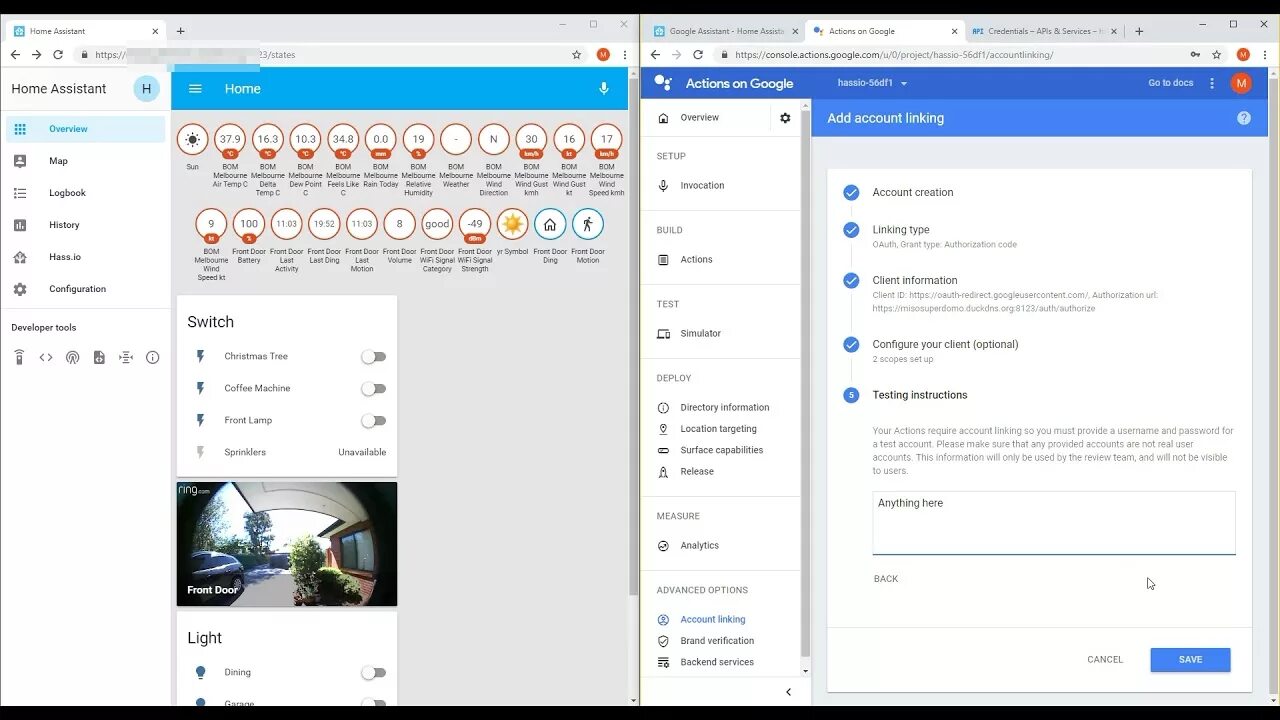Screen dimensions: 1280x720
Task: Open the Front Door Motion badge
Action: tap(588, 224)
